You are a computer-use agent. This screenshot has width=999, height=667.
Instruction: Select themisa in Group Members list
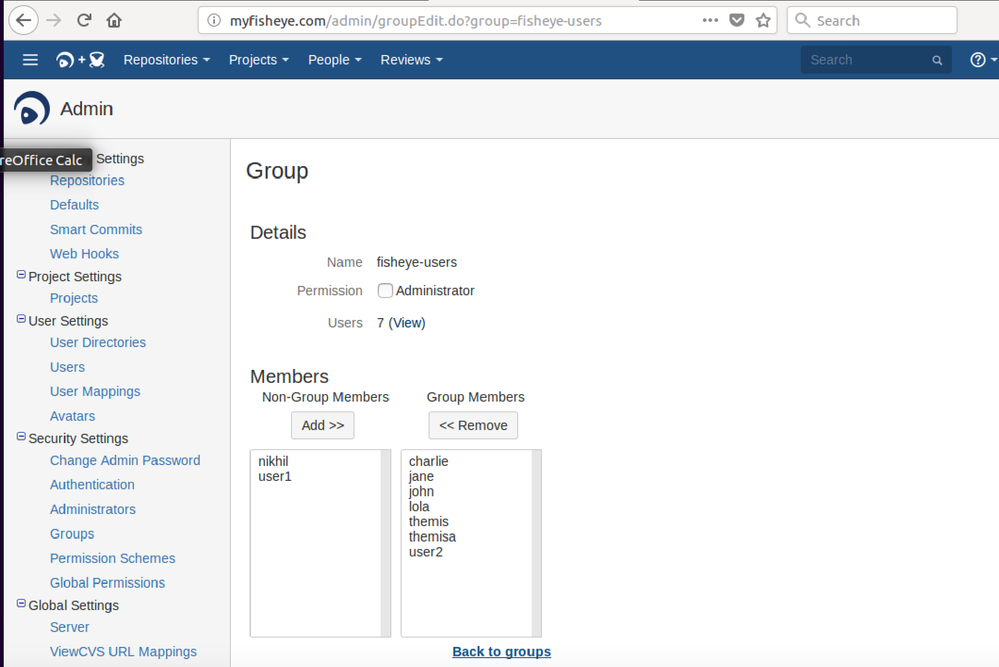[433, 537]
